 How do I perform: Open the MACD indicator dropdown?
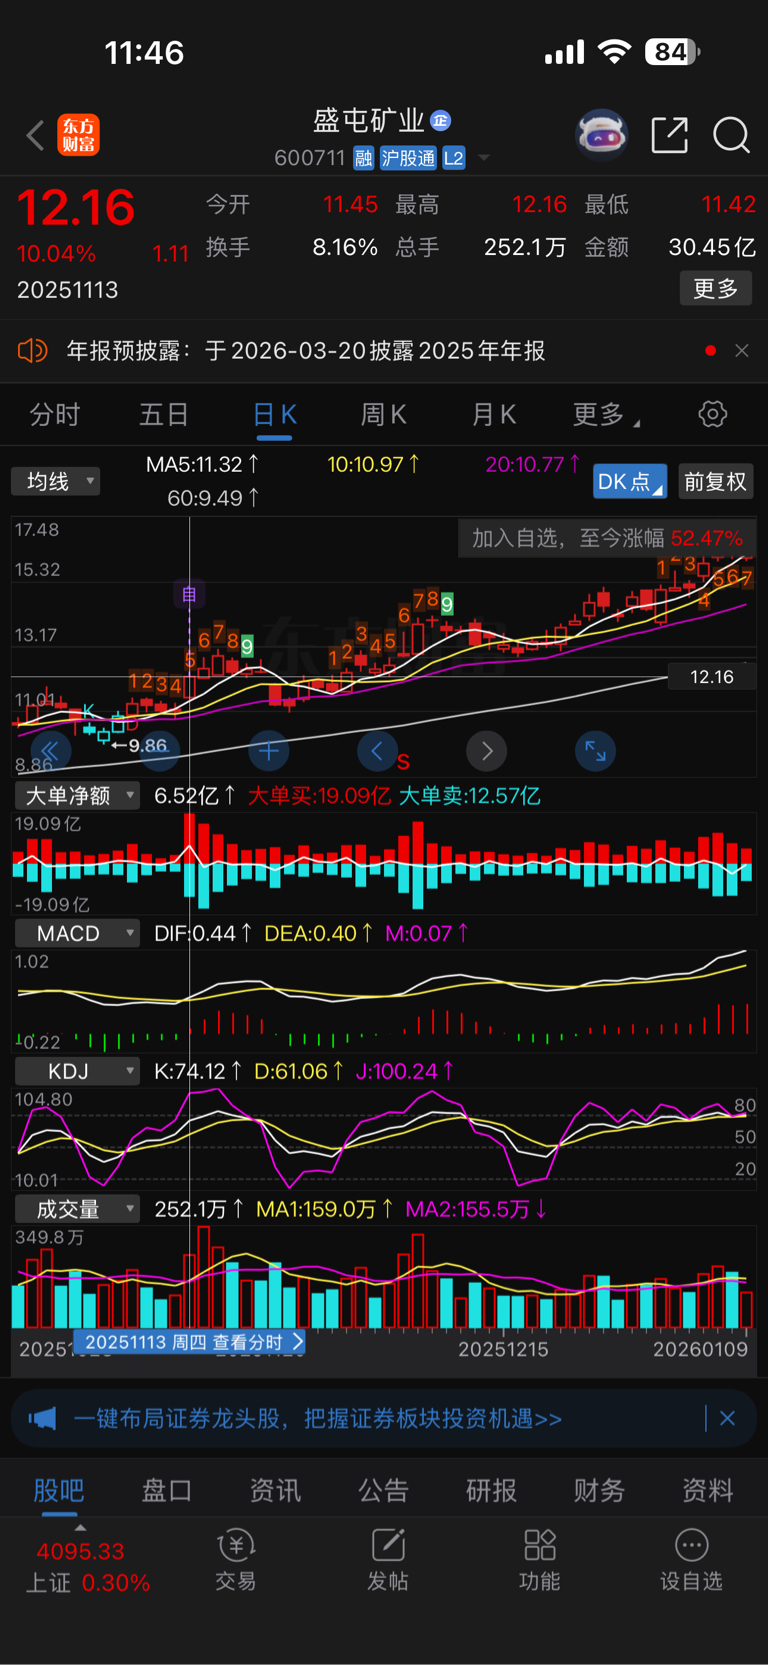point(76,933)
